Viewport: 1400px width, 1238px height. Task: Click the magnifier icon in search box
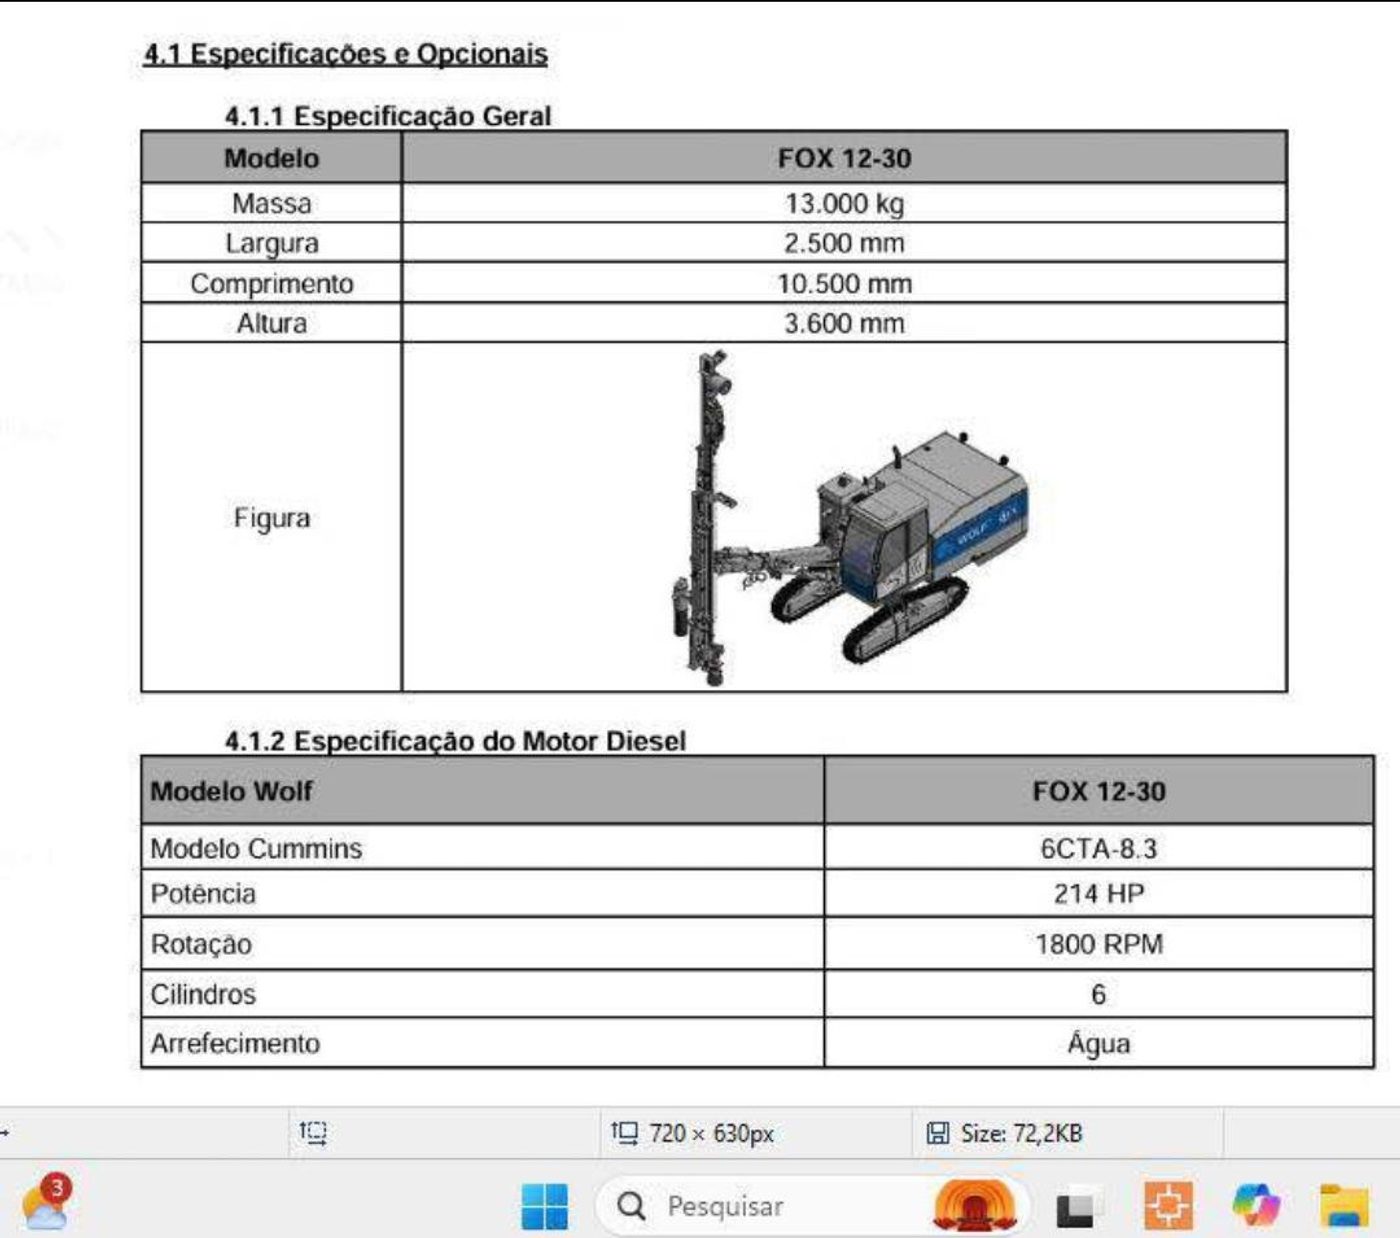[x=631, y=1206]
